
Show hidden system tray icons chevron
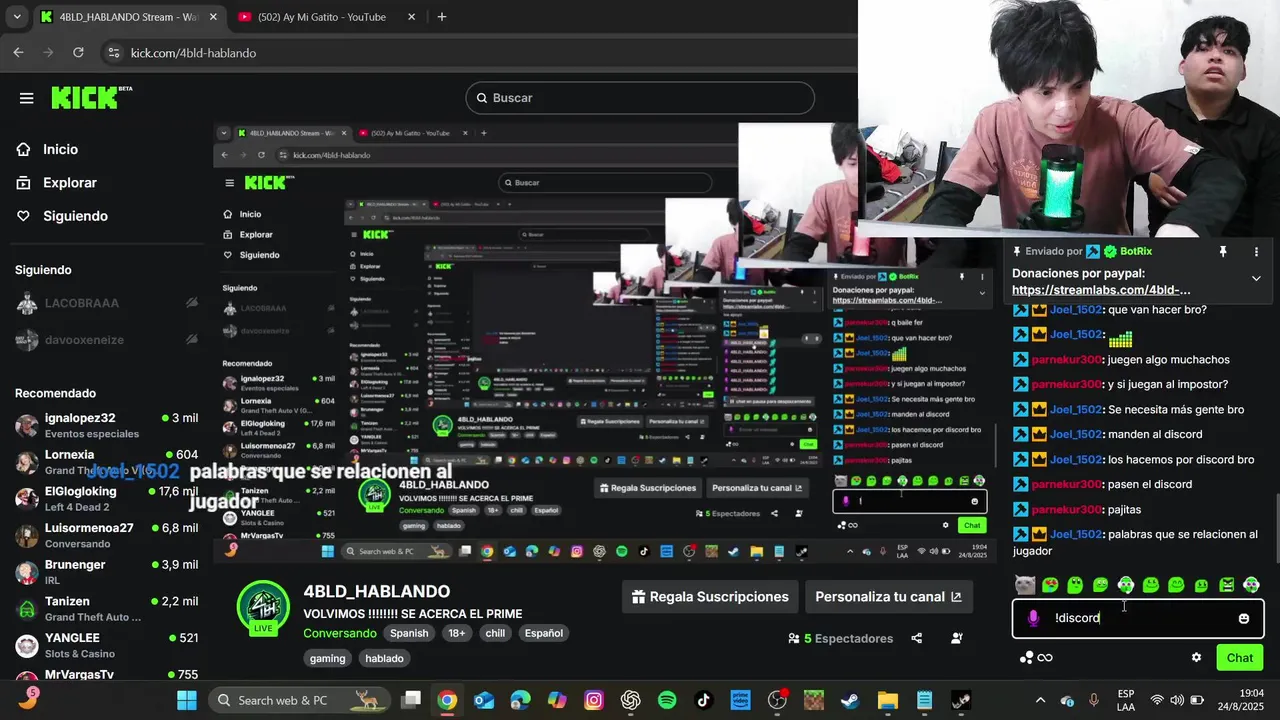(x=1040, y=700)
